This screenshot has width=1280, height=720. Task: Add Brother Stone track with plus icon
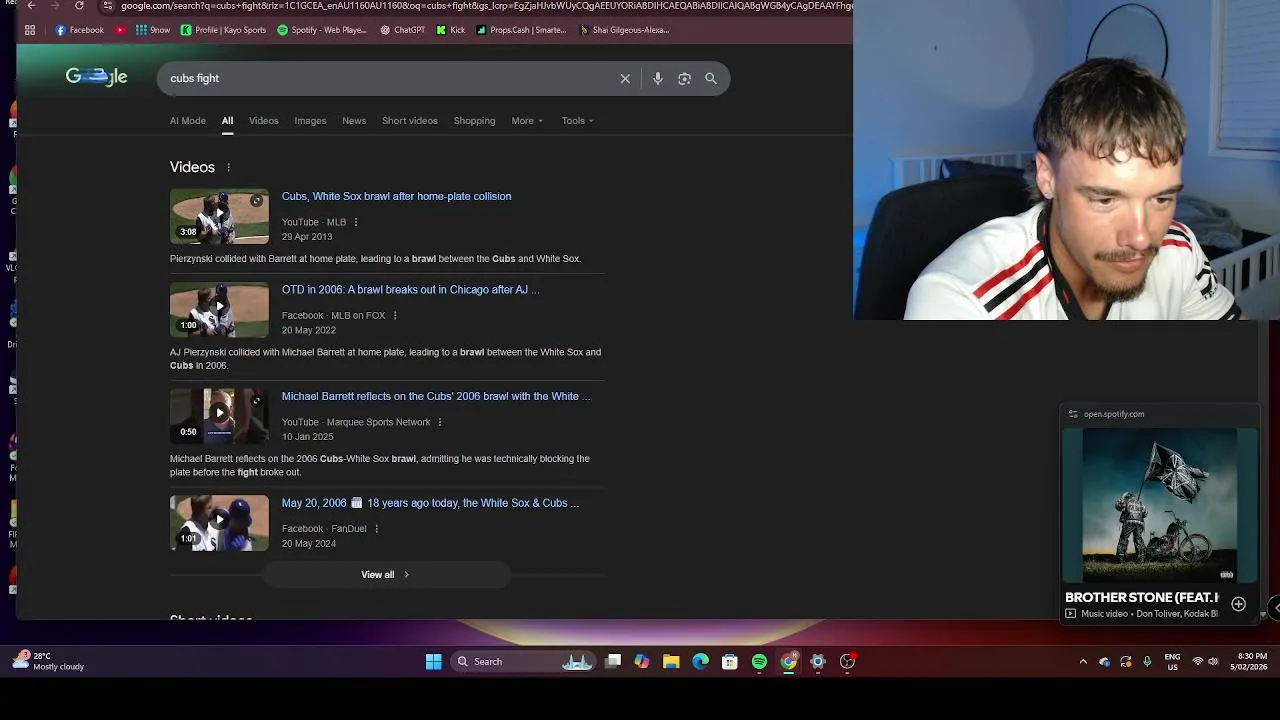[1238, 604]
